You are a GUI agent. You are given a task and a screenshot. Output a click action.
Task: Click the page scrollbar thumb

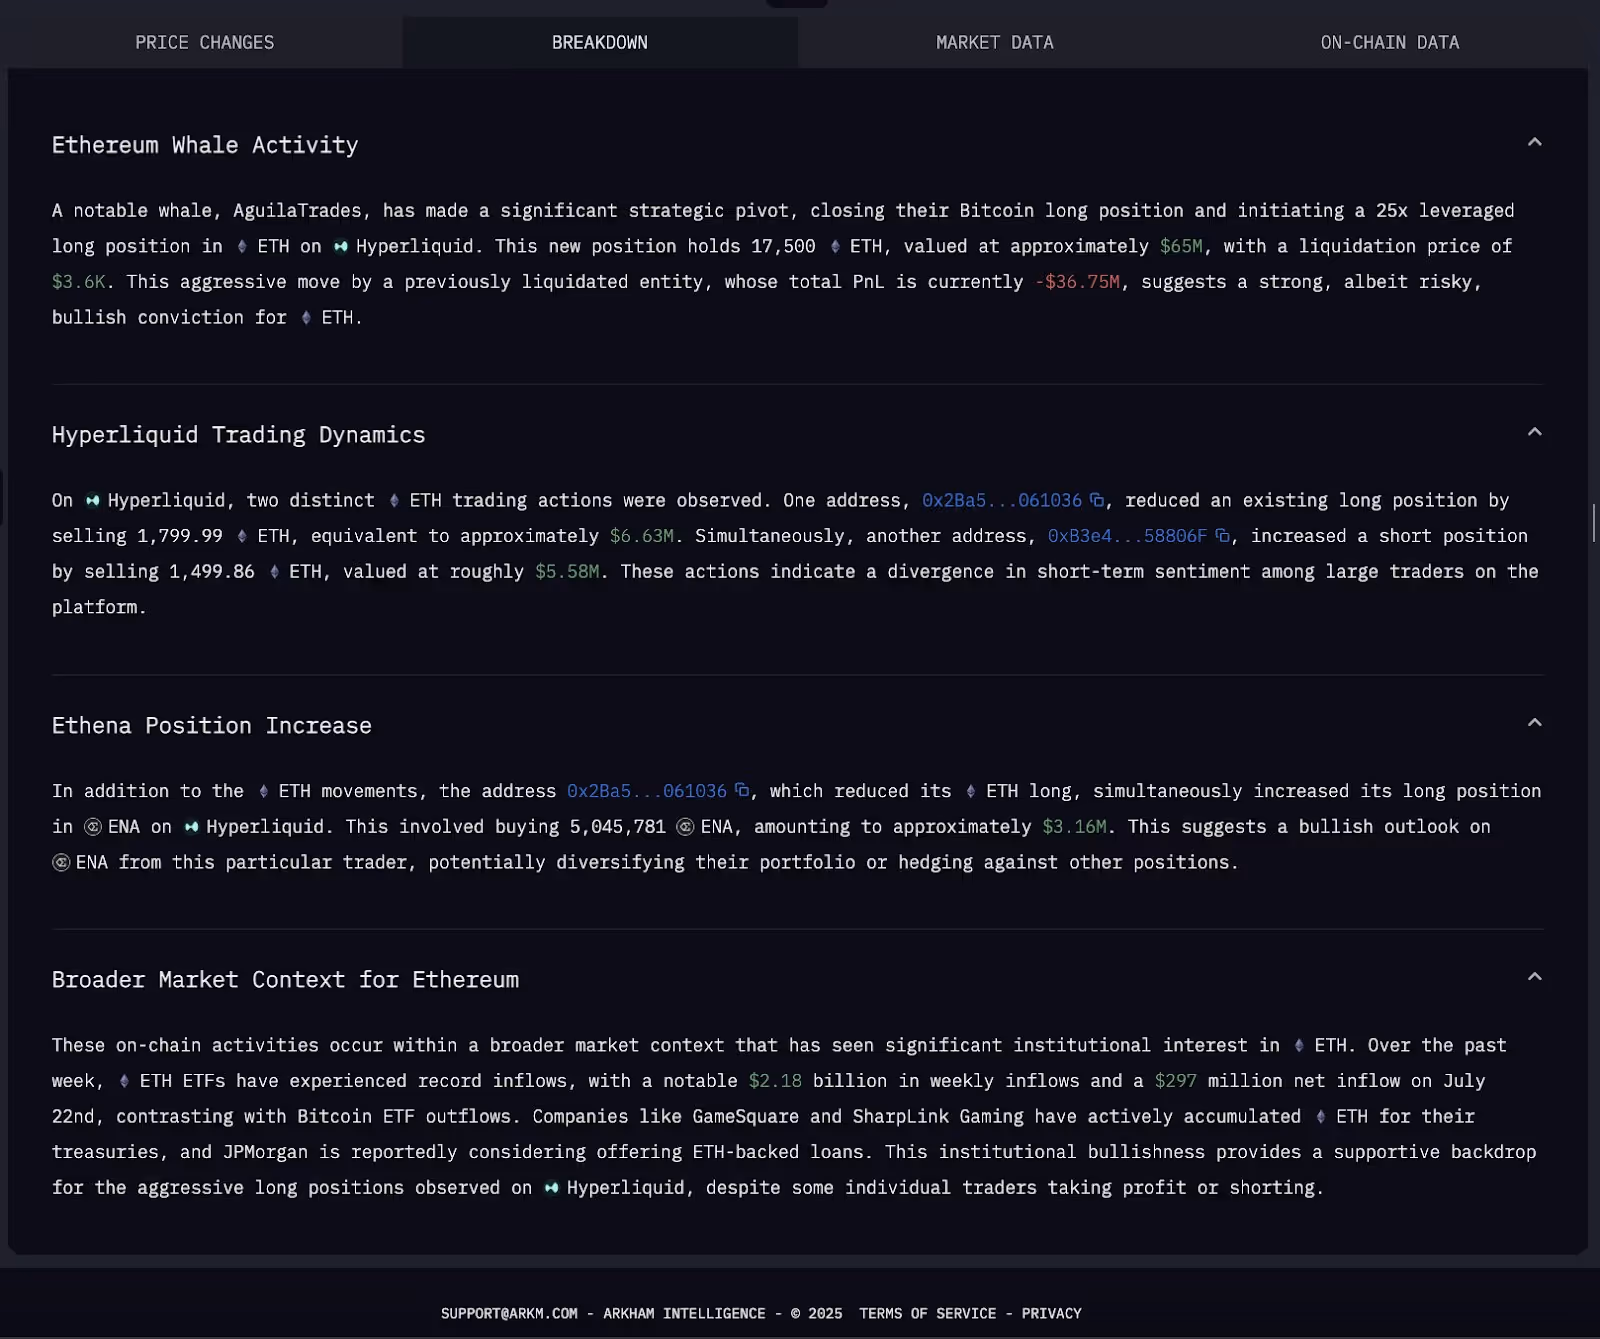pyautogui.click(x=1594, y=523)
